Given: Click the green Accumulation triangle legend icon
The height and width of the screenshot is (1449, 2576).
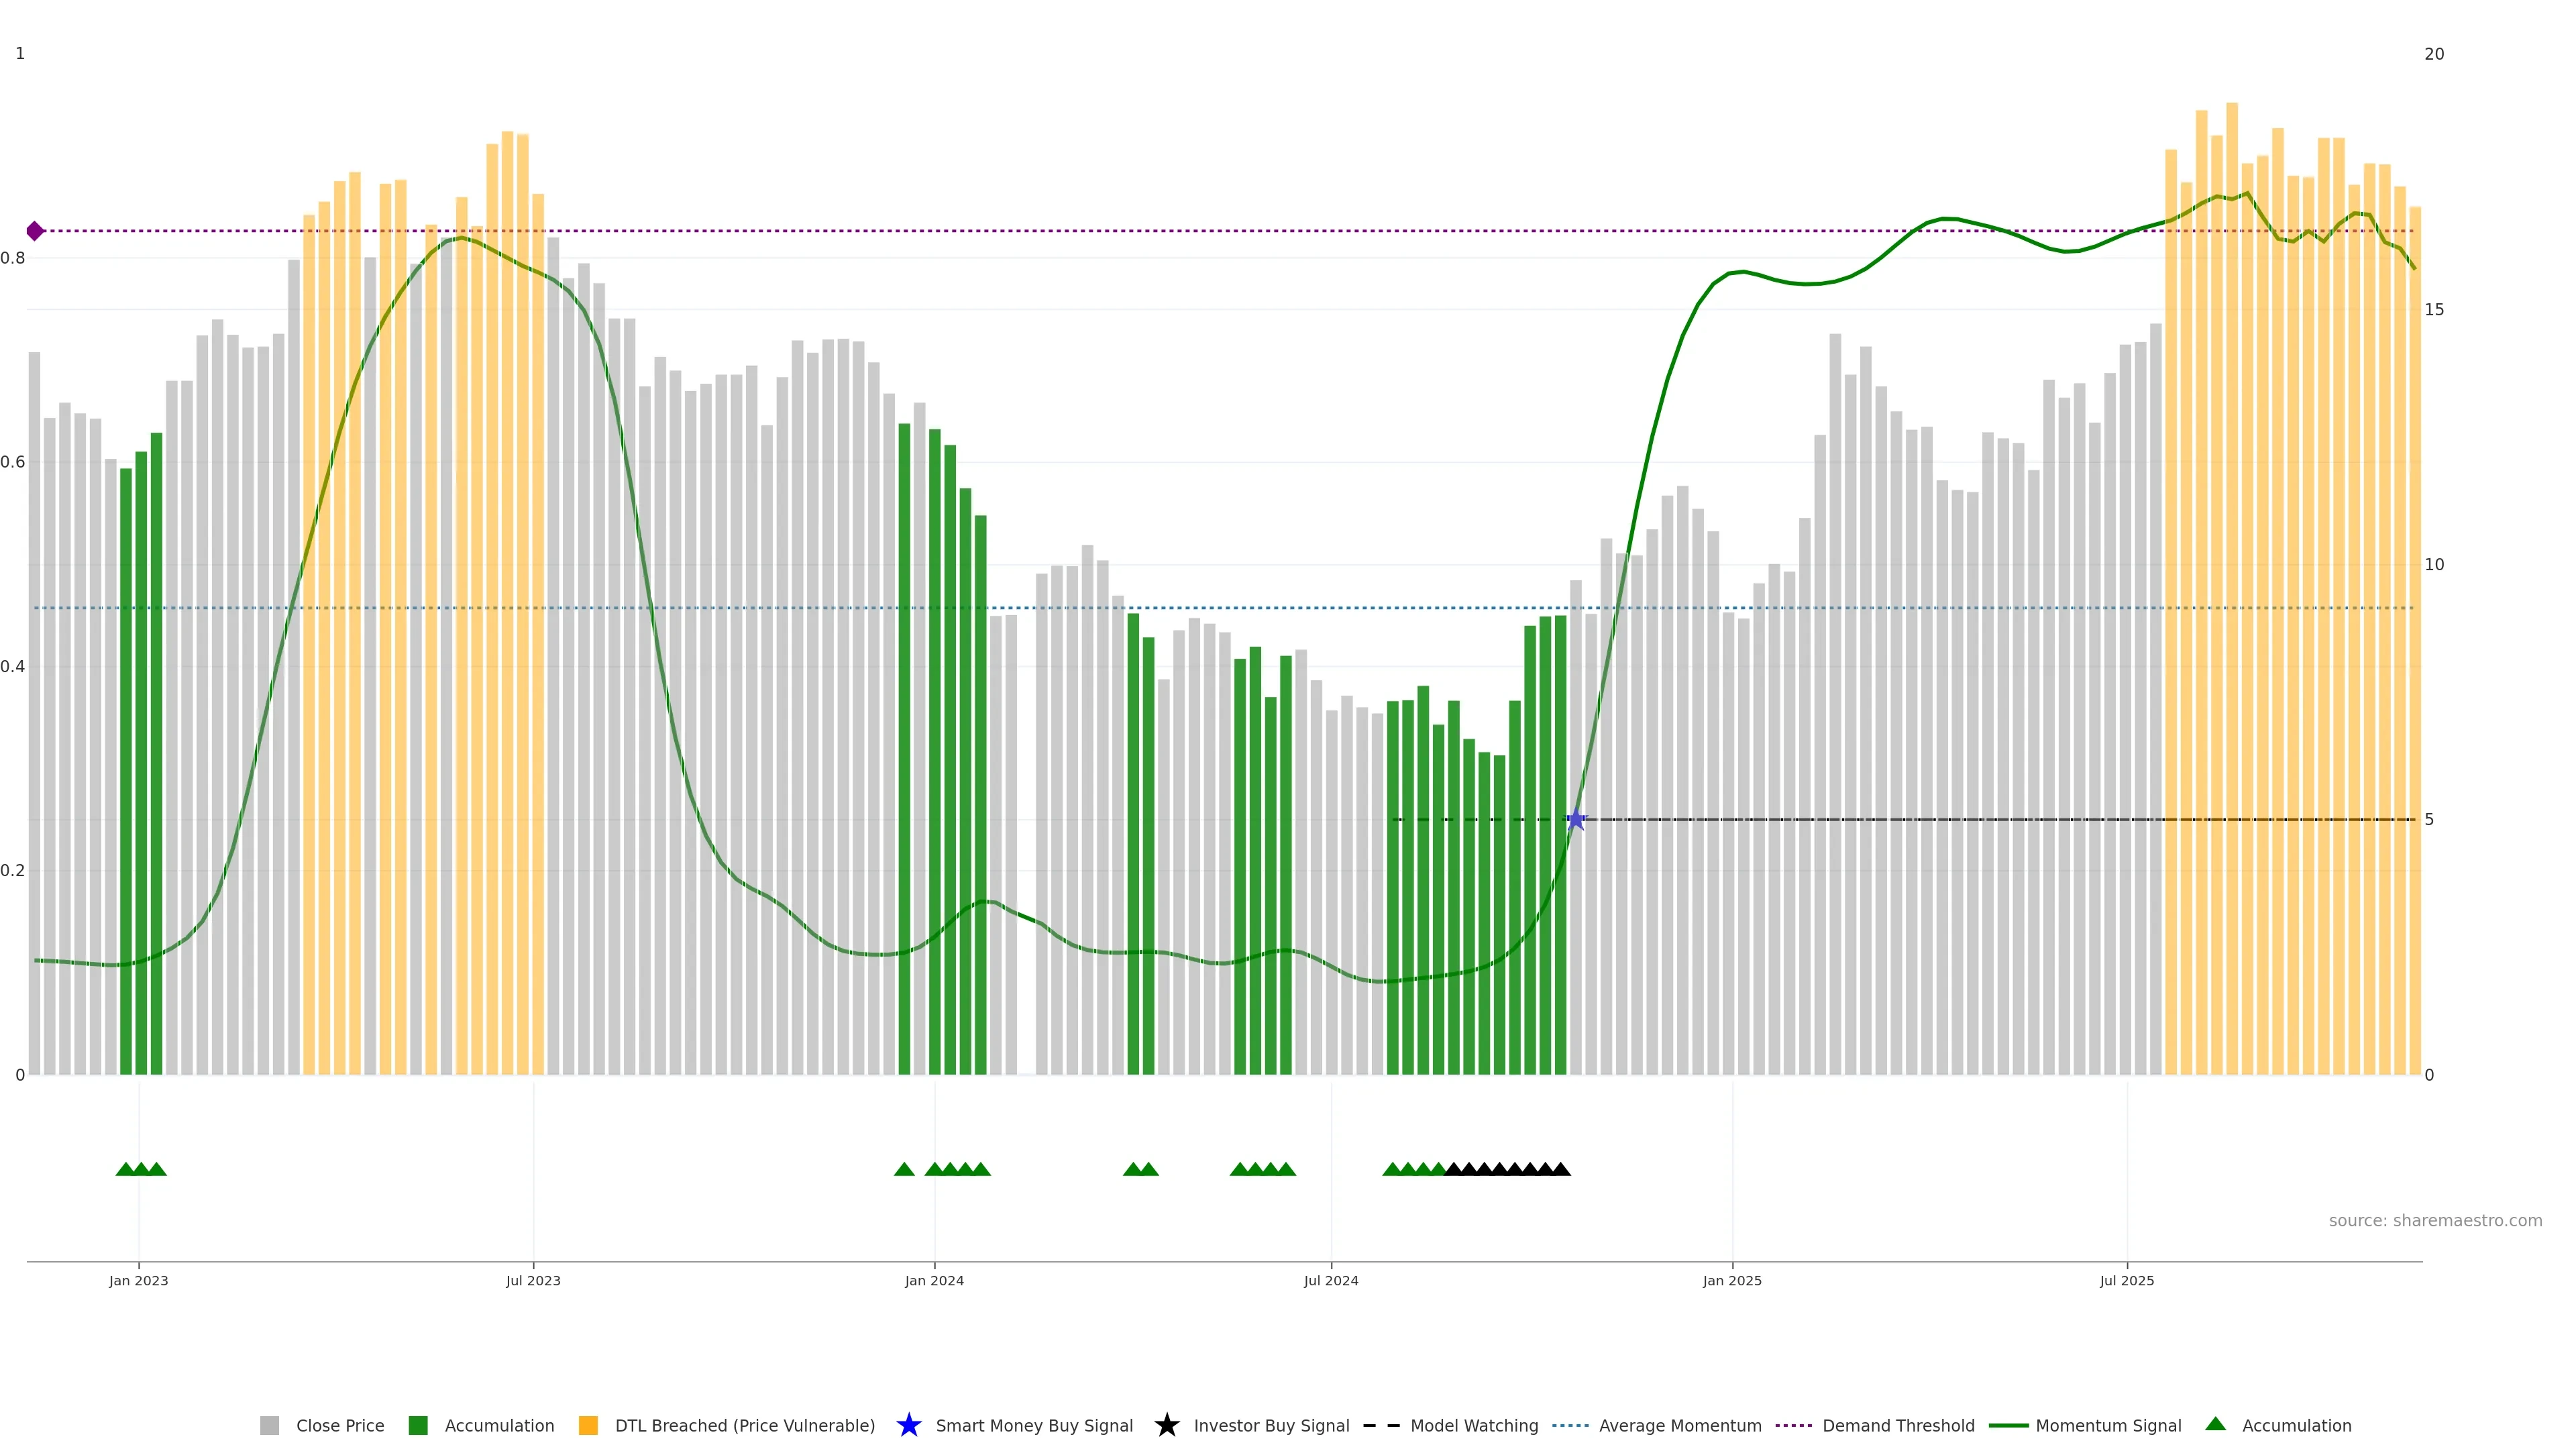Looking at the screenshot, I should [2215, 1424].
